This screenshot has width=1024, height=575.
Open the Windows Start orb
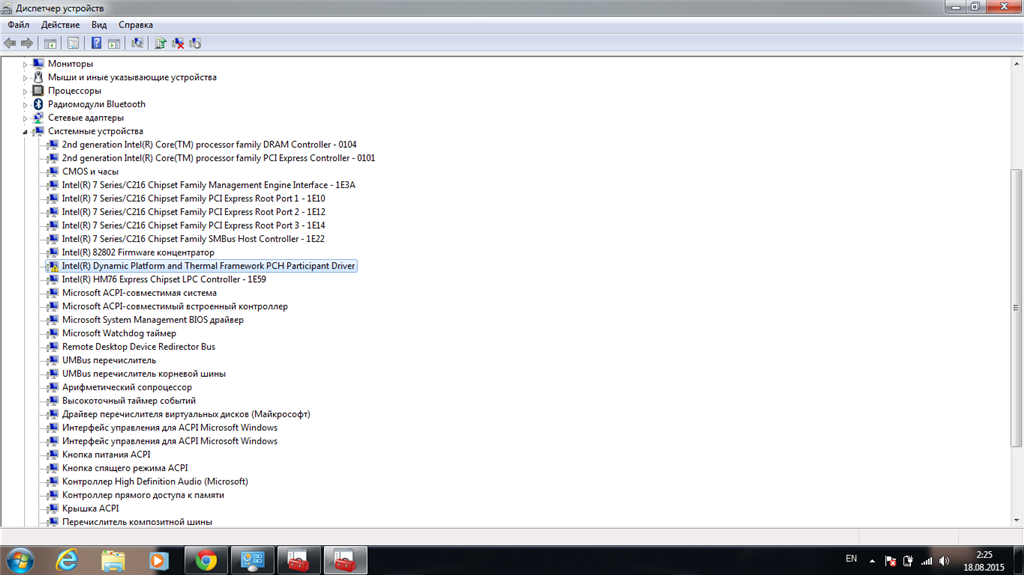click(20, 561)
